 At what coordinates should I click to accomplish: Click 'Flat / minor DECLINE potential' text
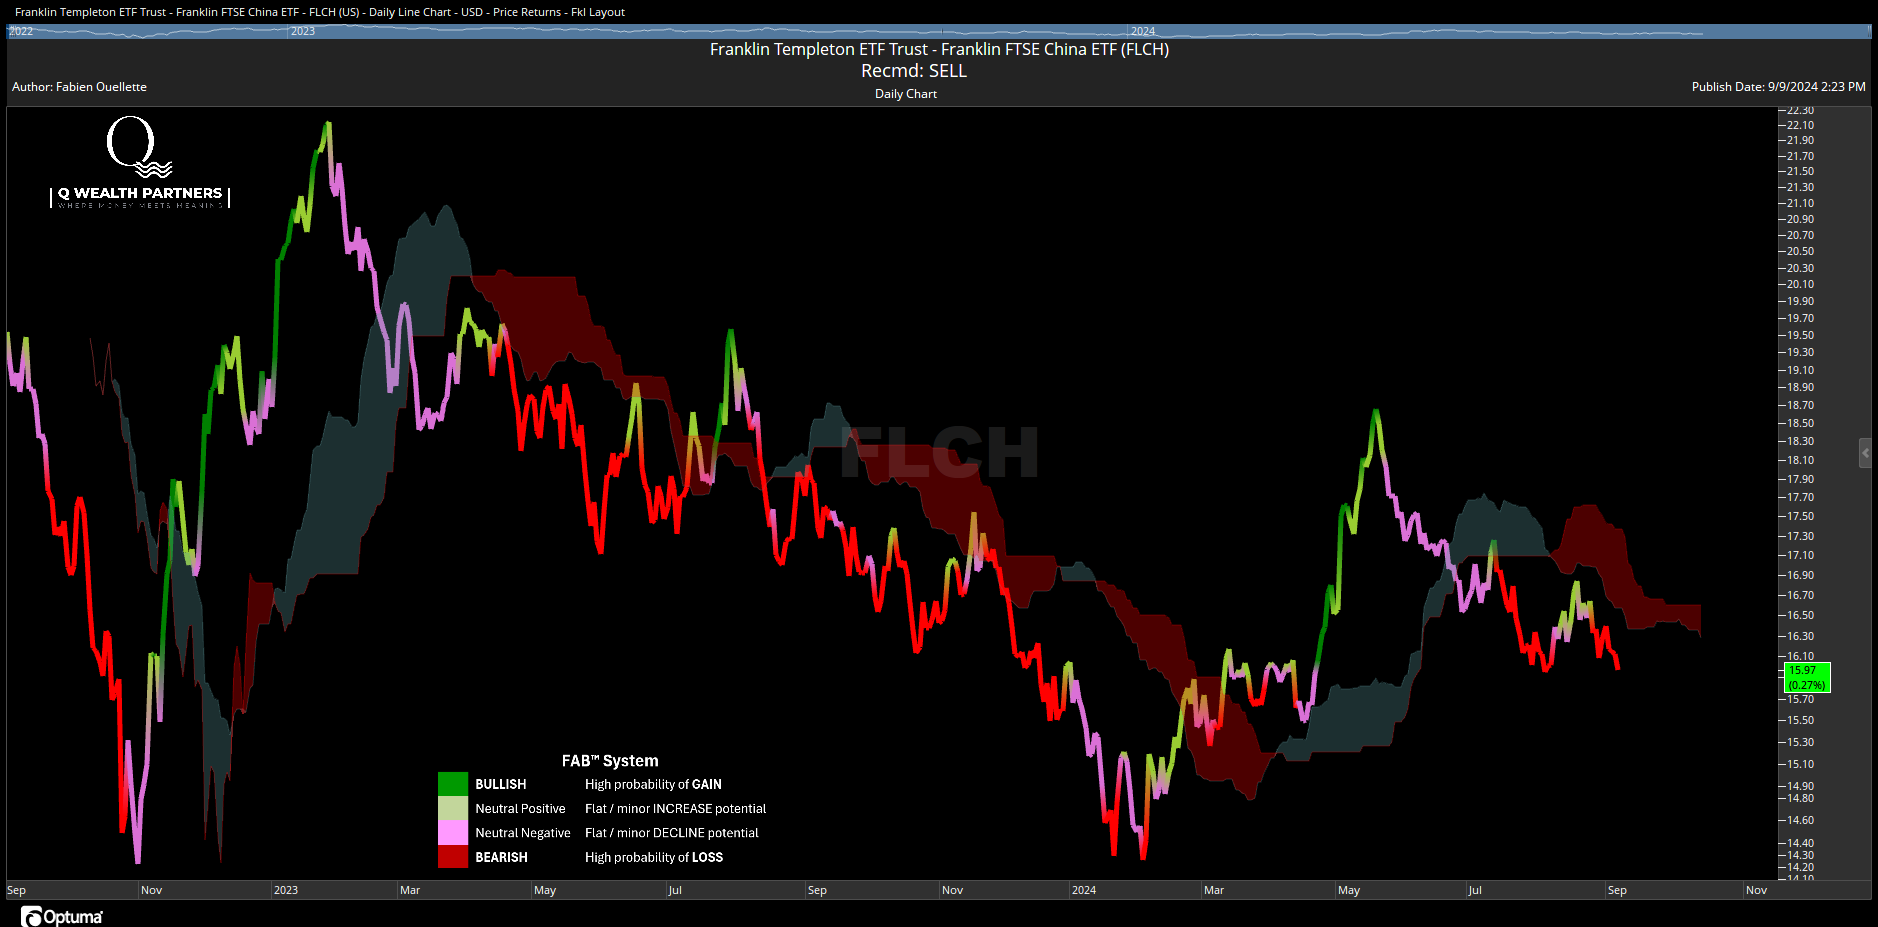672,832
